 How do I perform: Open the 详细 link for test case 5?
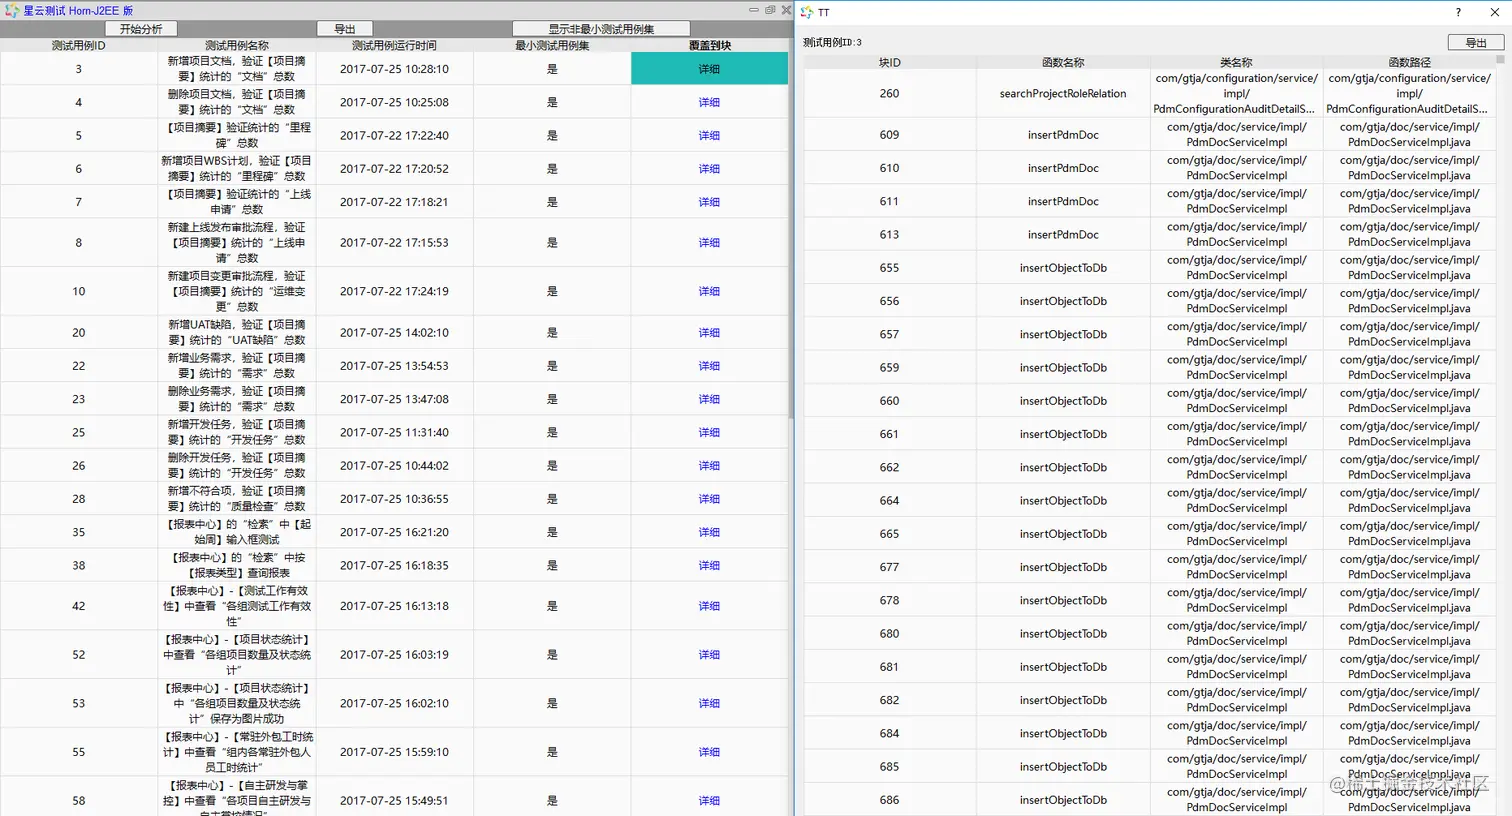click(x=709, y=135)
